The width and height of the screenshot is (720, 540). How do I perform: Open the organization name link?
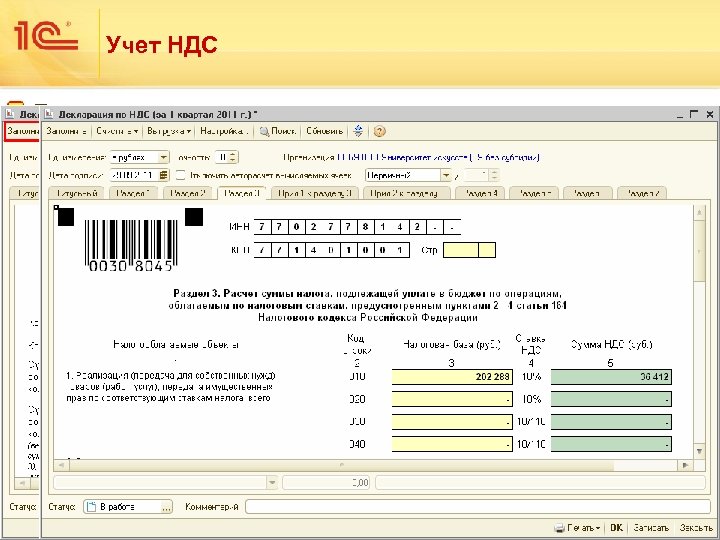pos(438,158)
